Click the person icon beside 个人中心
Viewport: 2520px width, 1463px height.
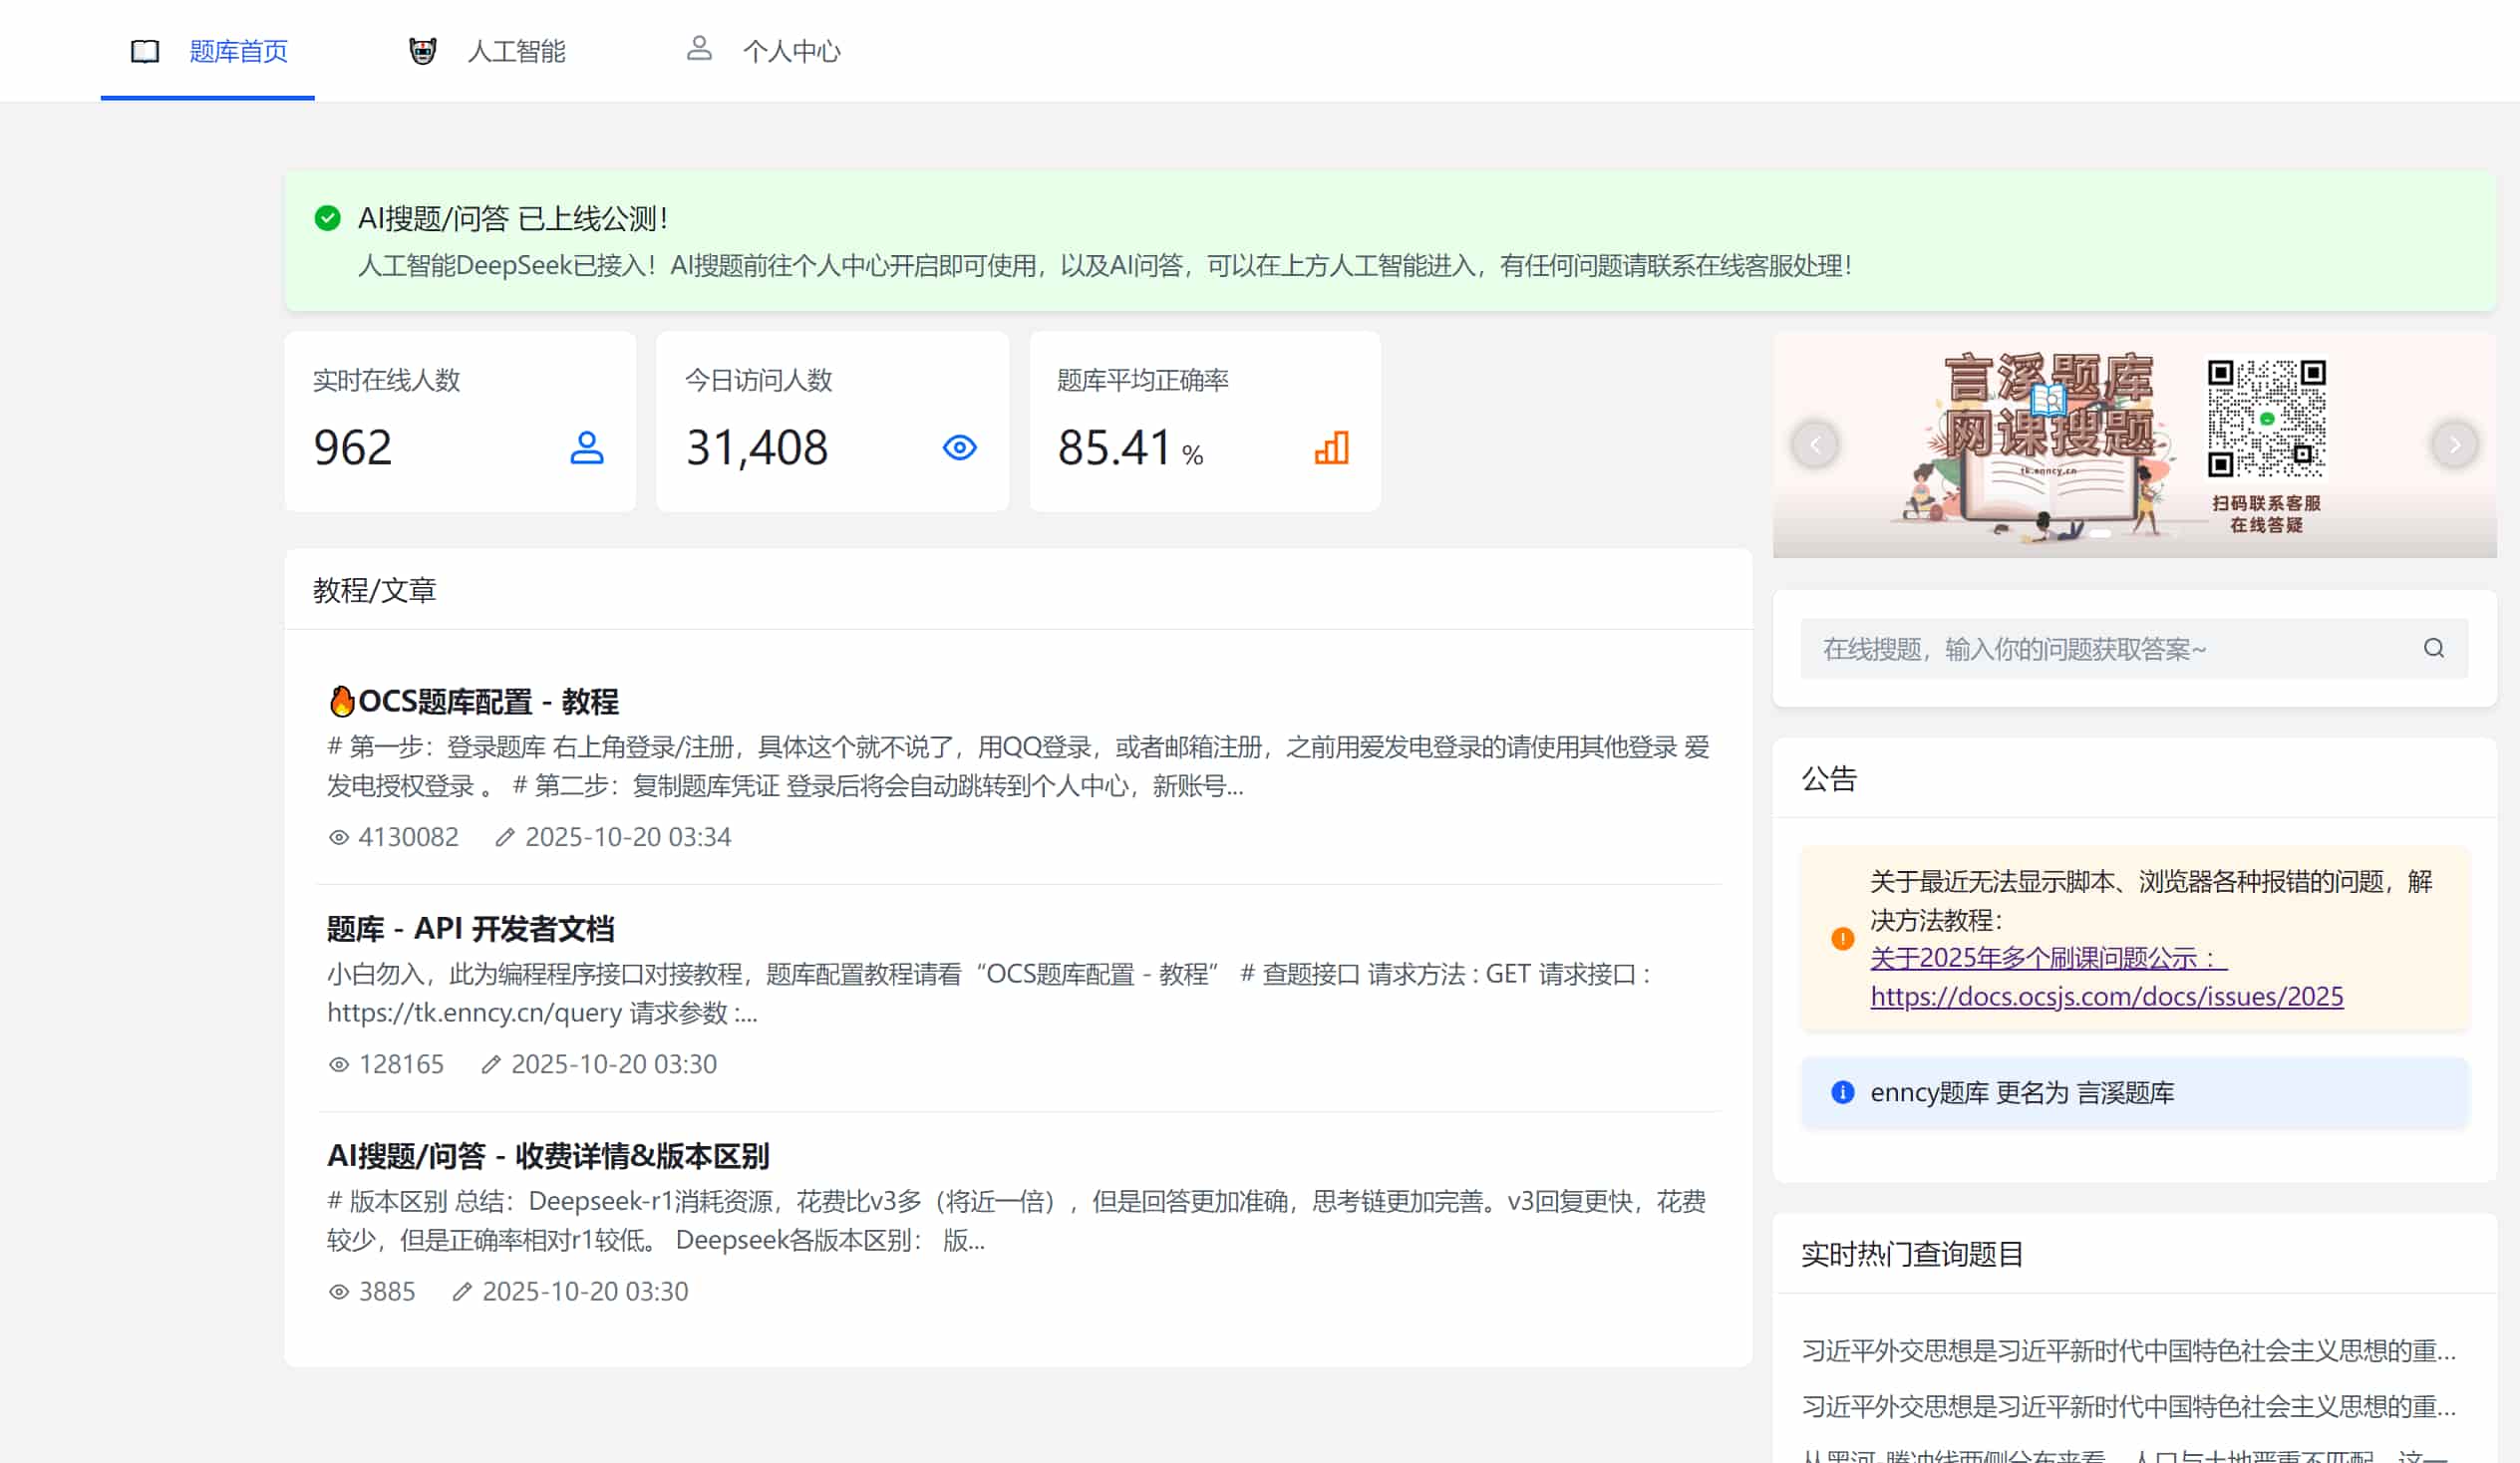699,48
